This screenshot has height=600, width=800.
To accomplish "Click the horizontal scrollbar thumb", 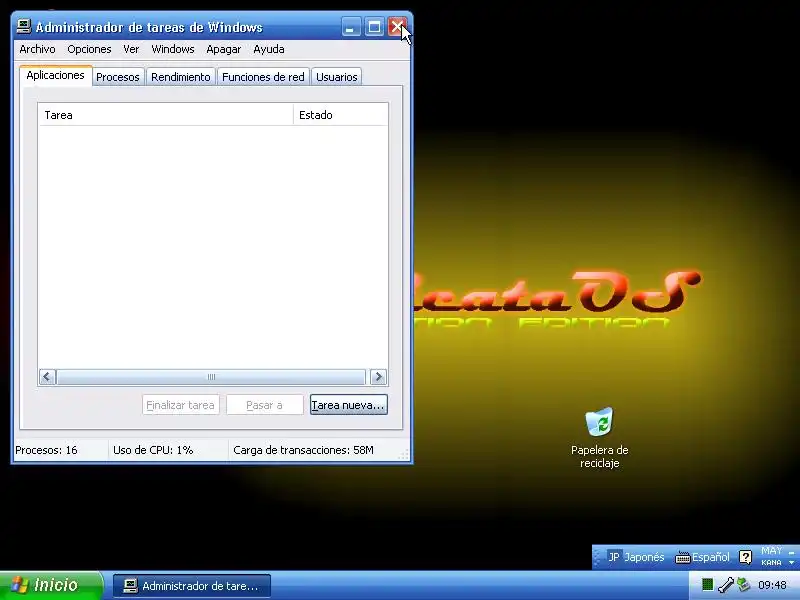I will [211, 377].
